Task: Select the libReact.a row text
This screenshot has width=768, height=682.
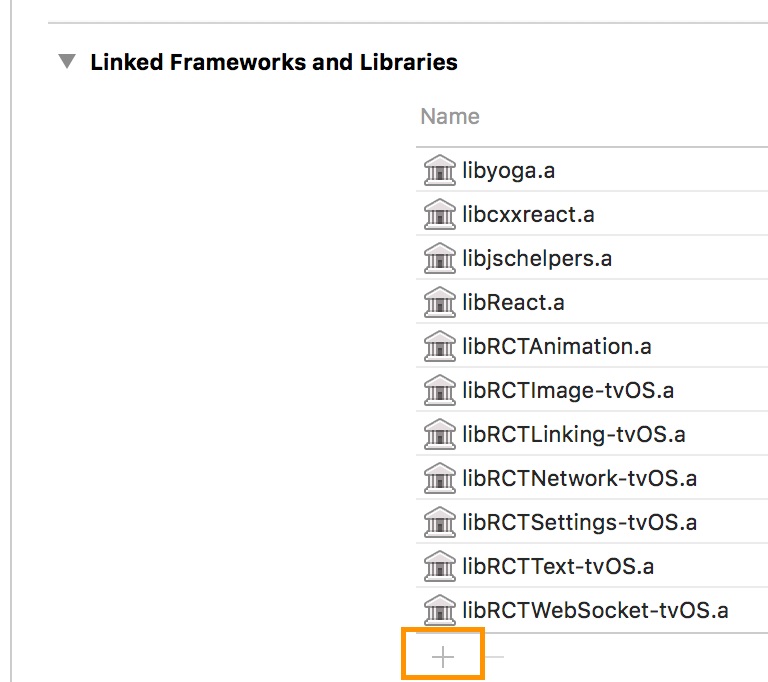Action: click(x=513, y=302)
